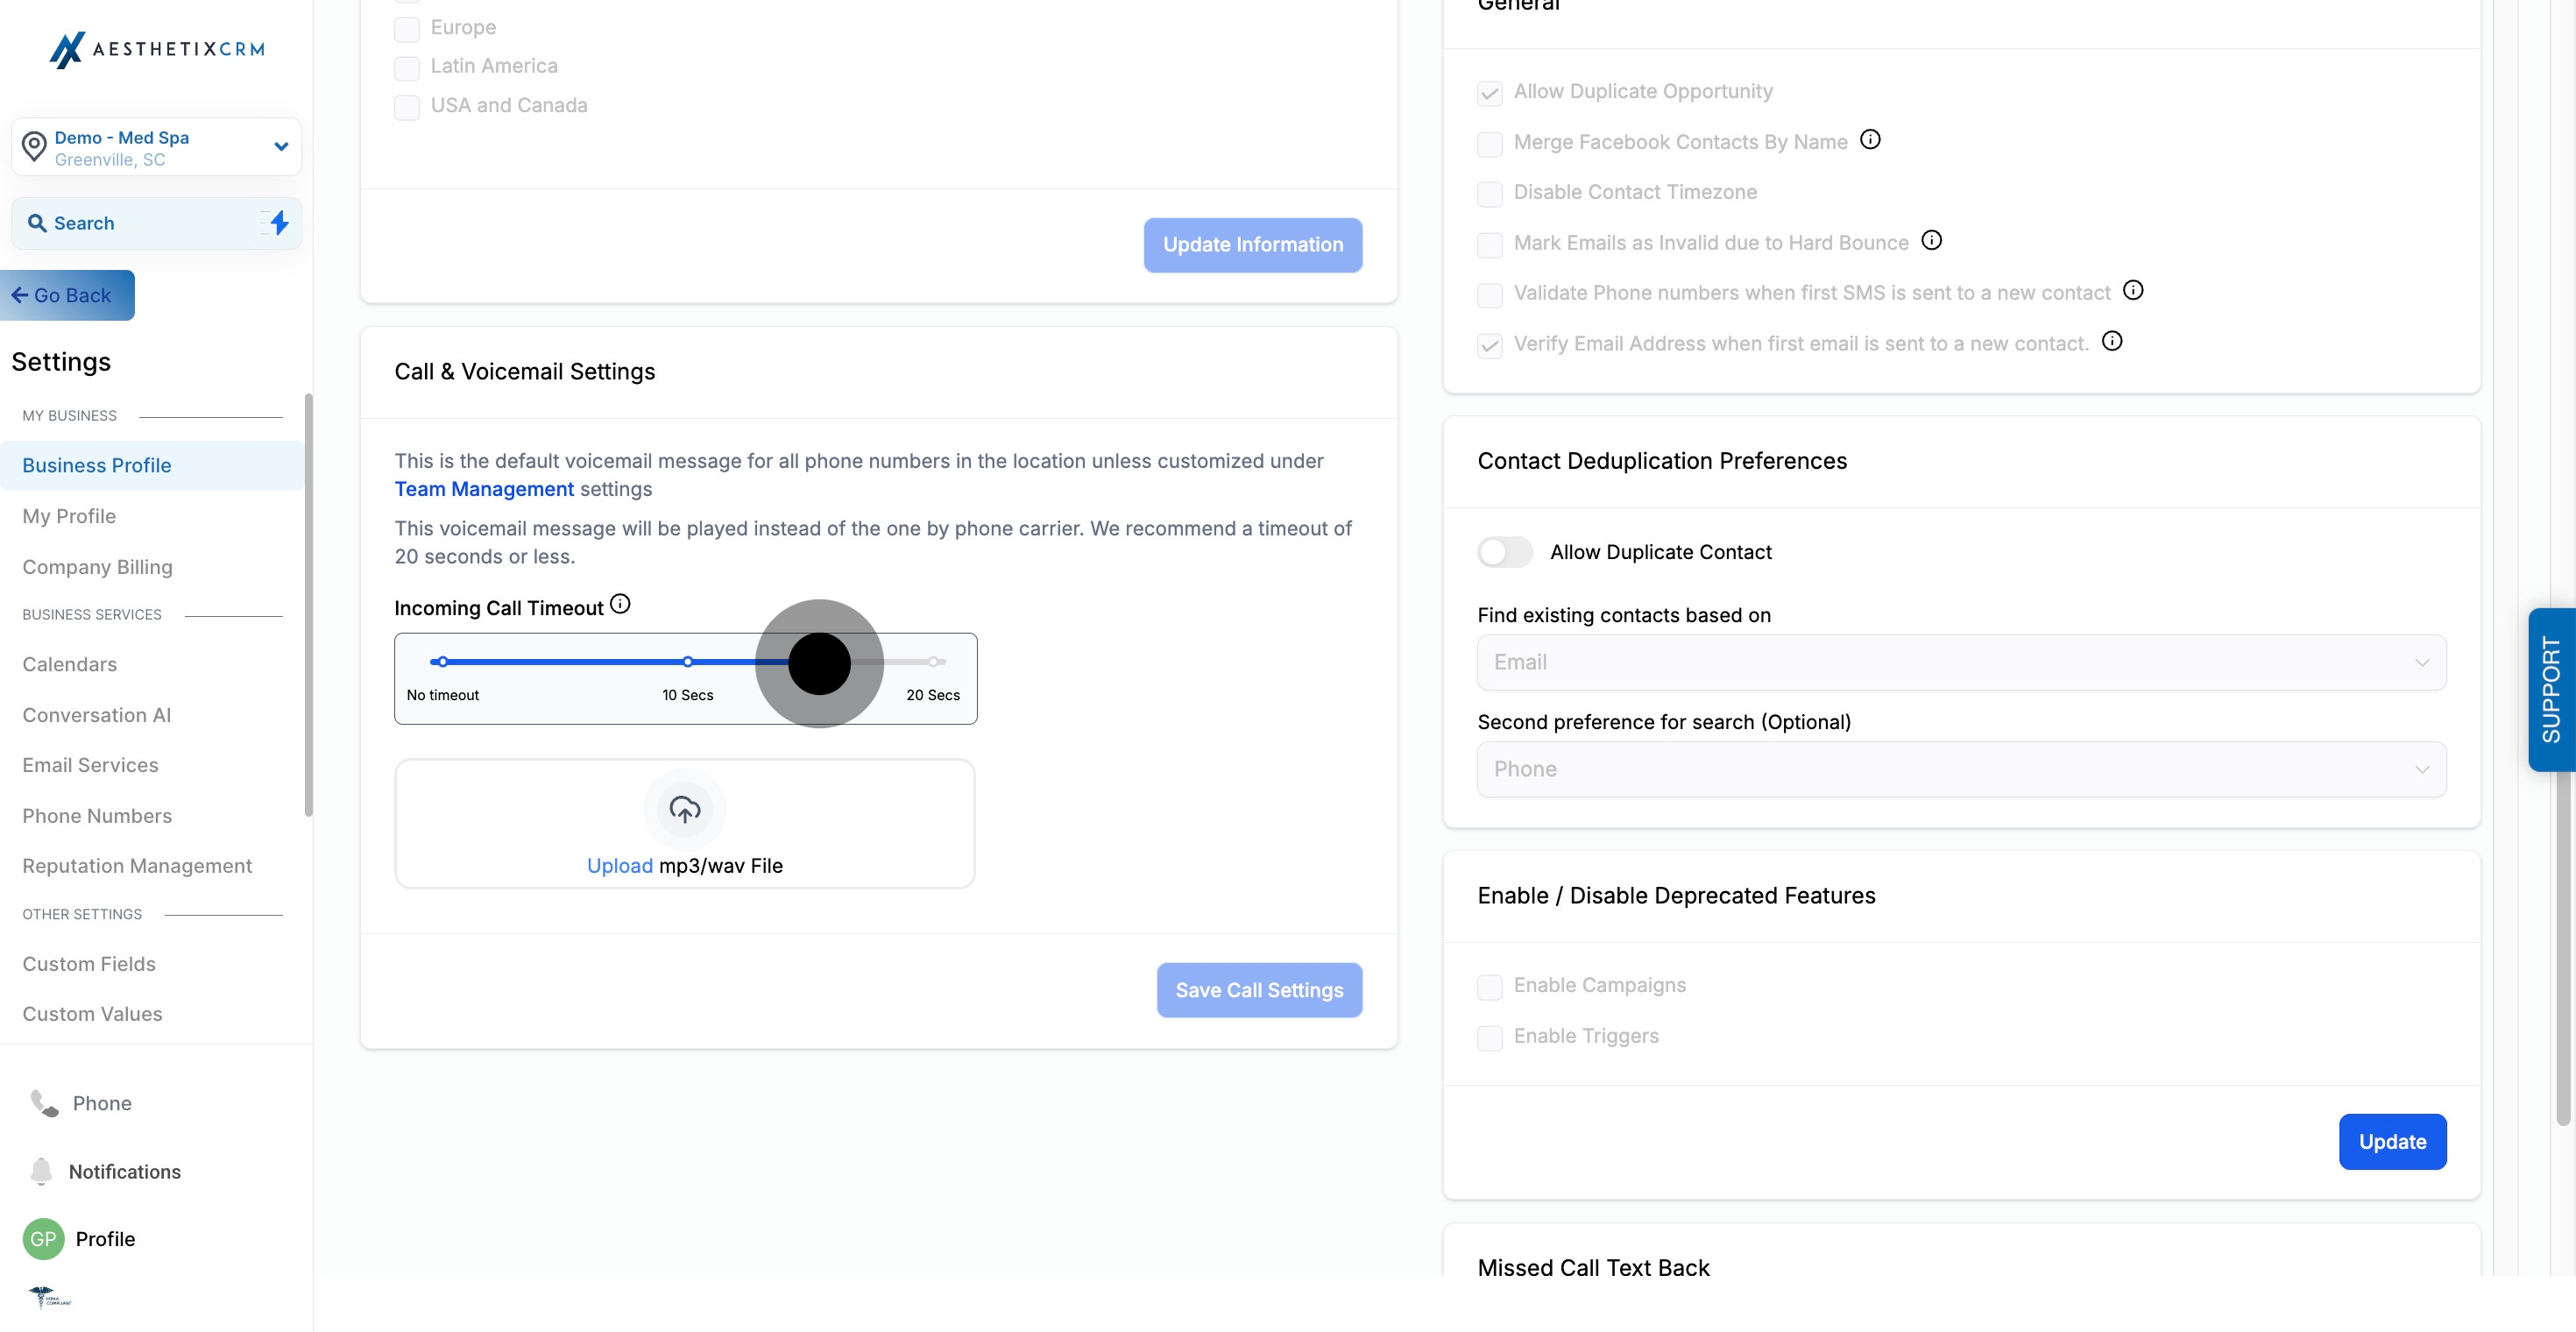The image size is (2576, 1332).
Task: Check the Enable Campaigns checkbox
Action: point(1489,987)
